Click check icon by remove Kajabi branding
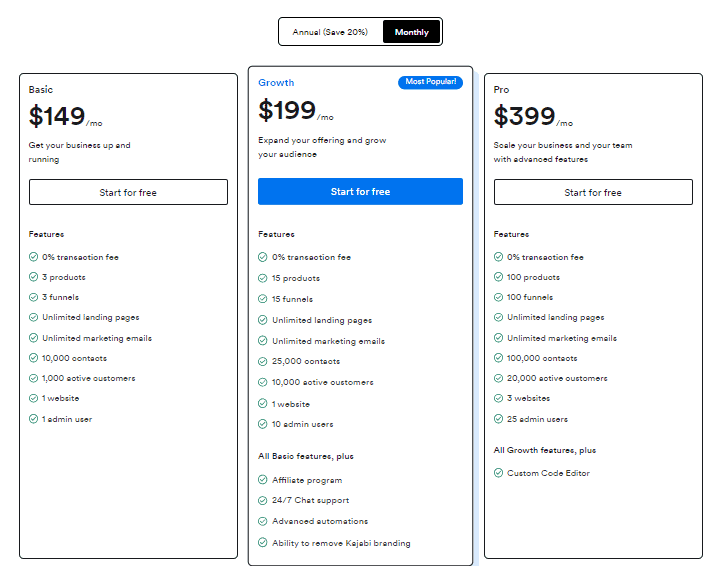The image size is (720, 566). (x=263, y=543)
